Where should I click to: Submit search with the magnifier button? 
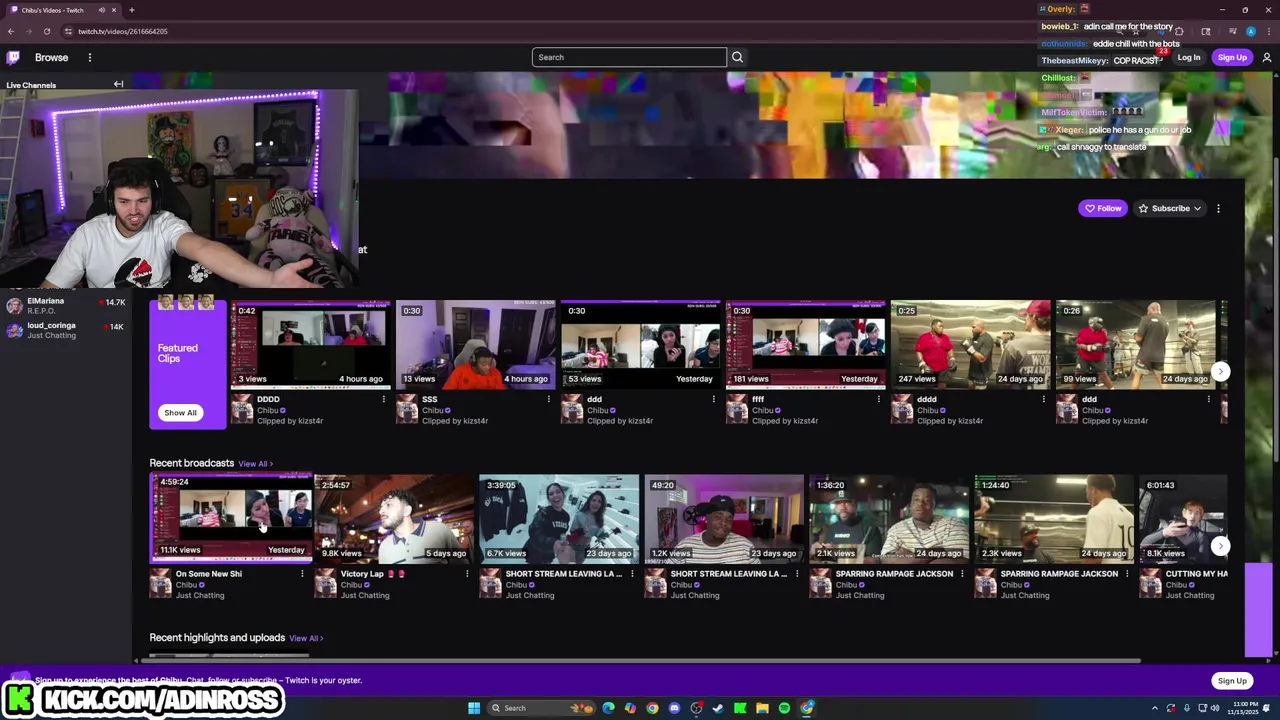[737, 57]
